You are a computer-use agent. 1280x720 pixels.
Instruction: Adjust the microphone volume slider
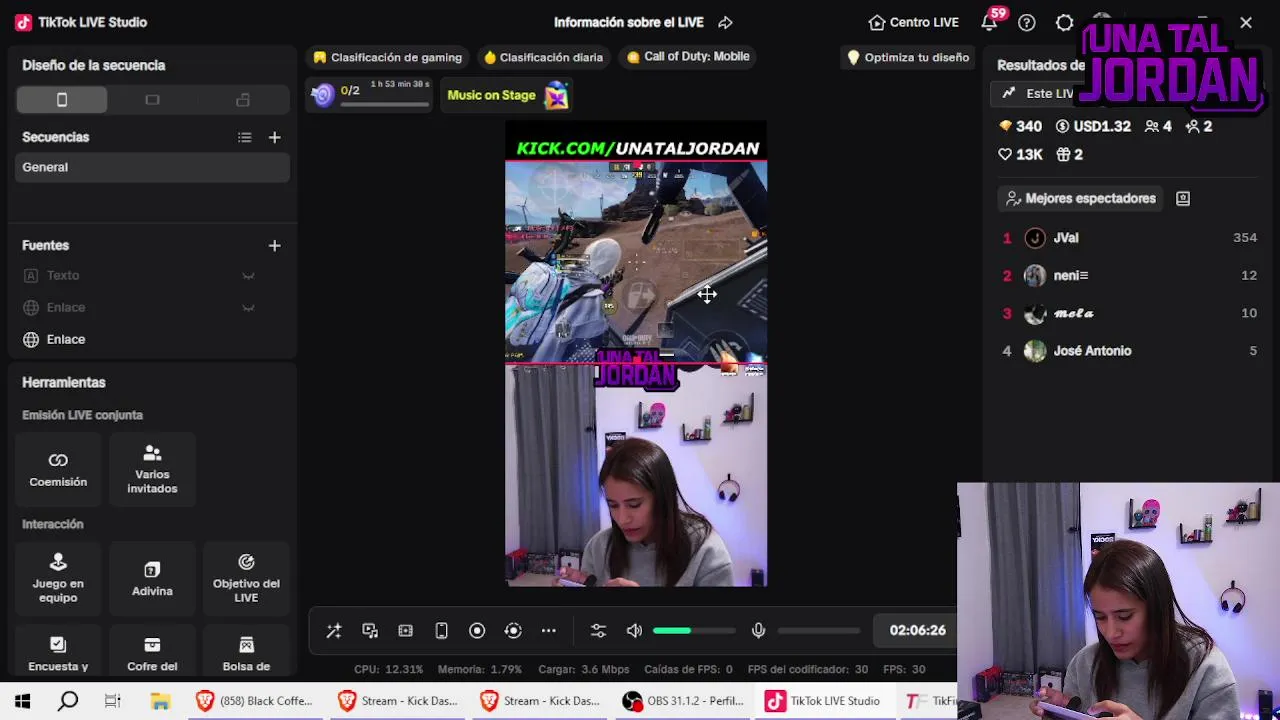819,630
